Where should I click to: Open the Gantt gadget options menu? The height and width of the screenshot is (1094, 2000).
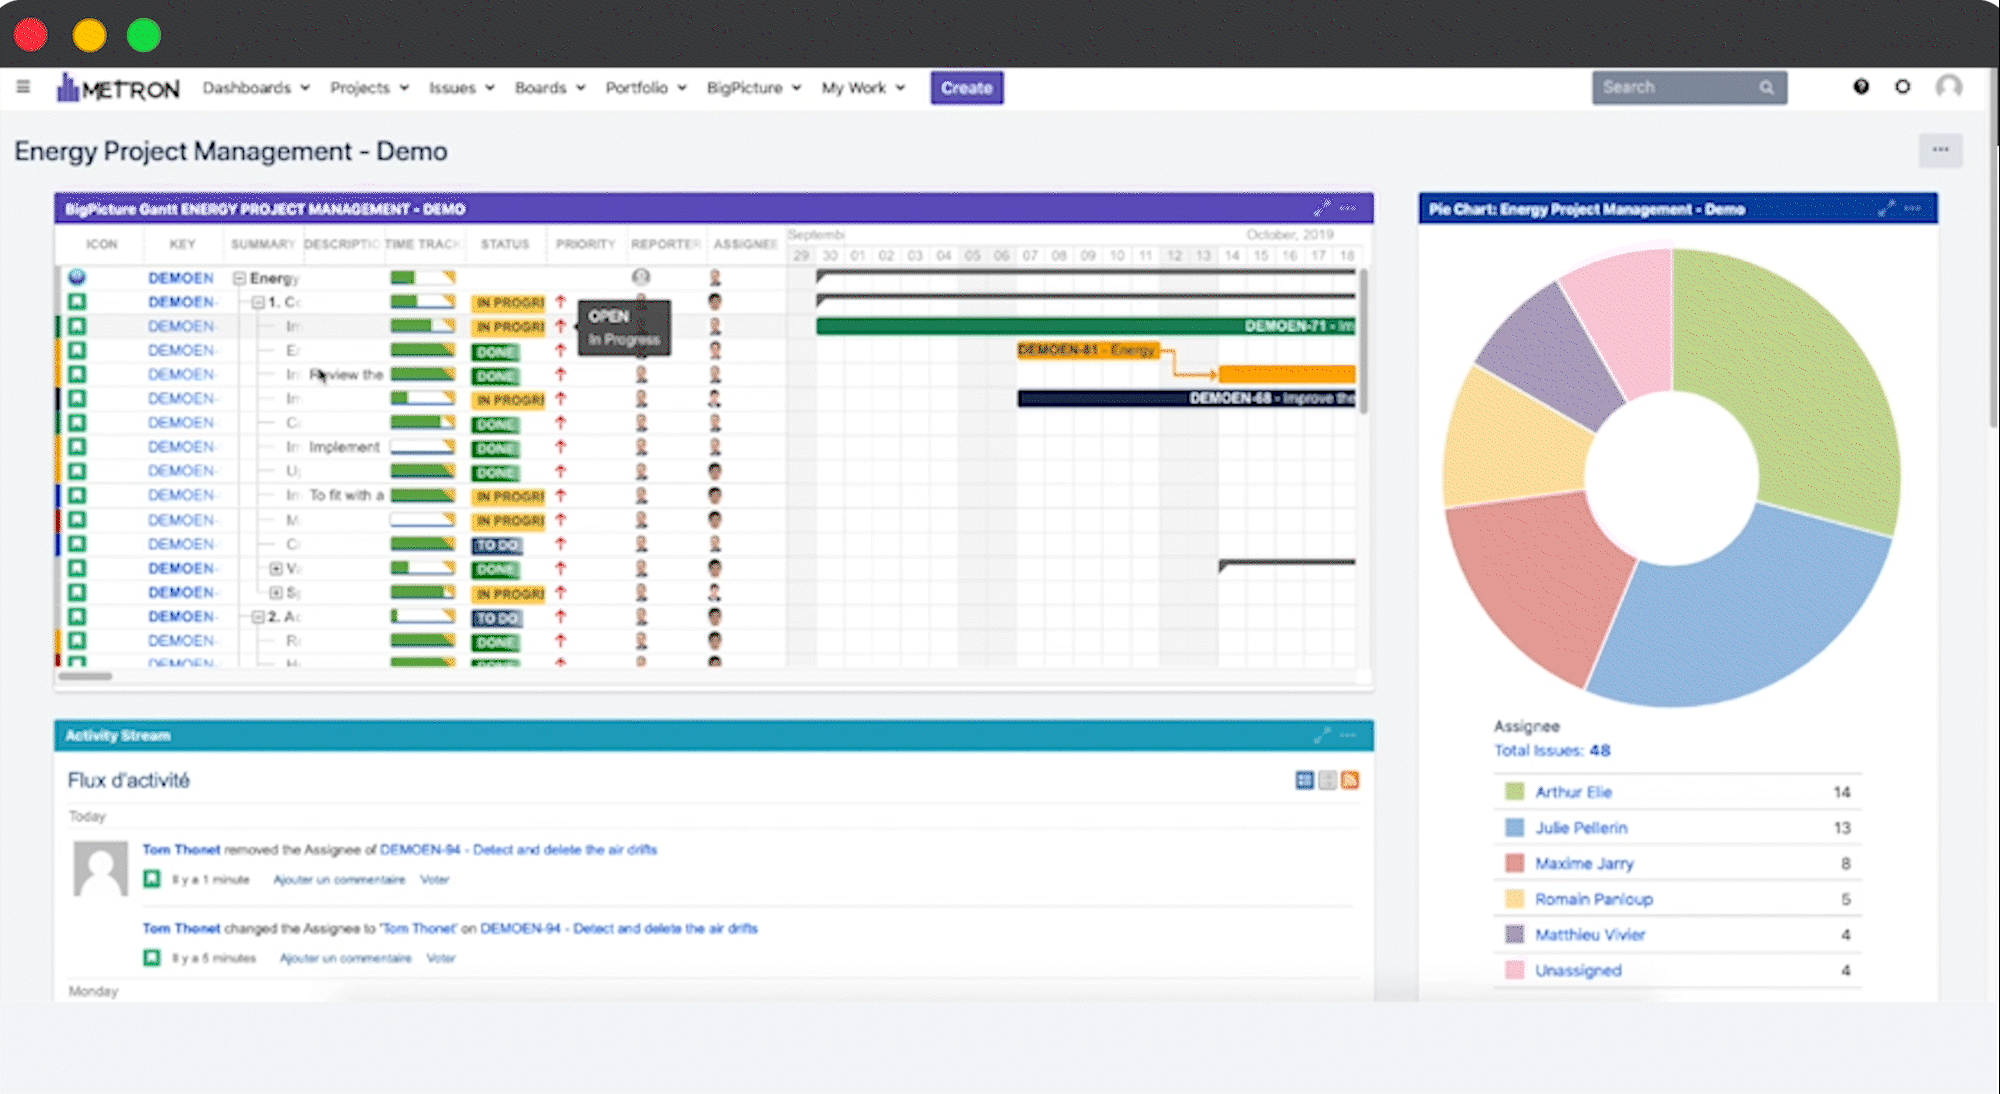point(1348,208)
